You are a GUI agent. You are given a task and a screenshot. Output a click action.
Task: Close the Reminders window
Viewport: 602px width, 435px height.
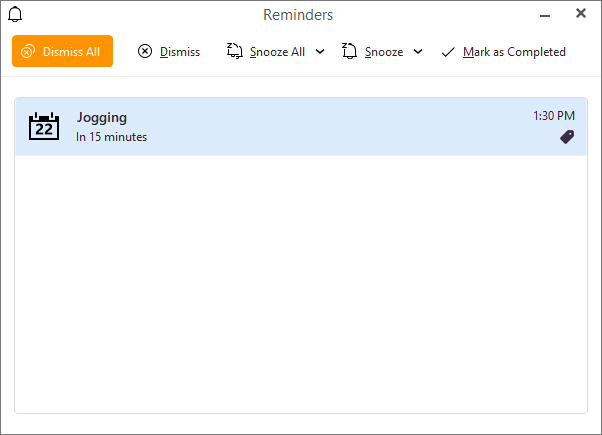[581, 13]
